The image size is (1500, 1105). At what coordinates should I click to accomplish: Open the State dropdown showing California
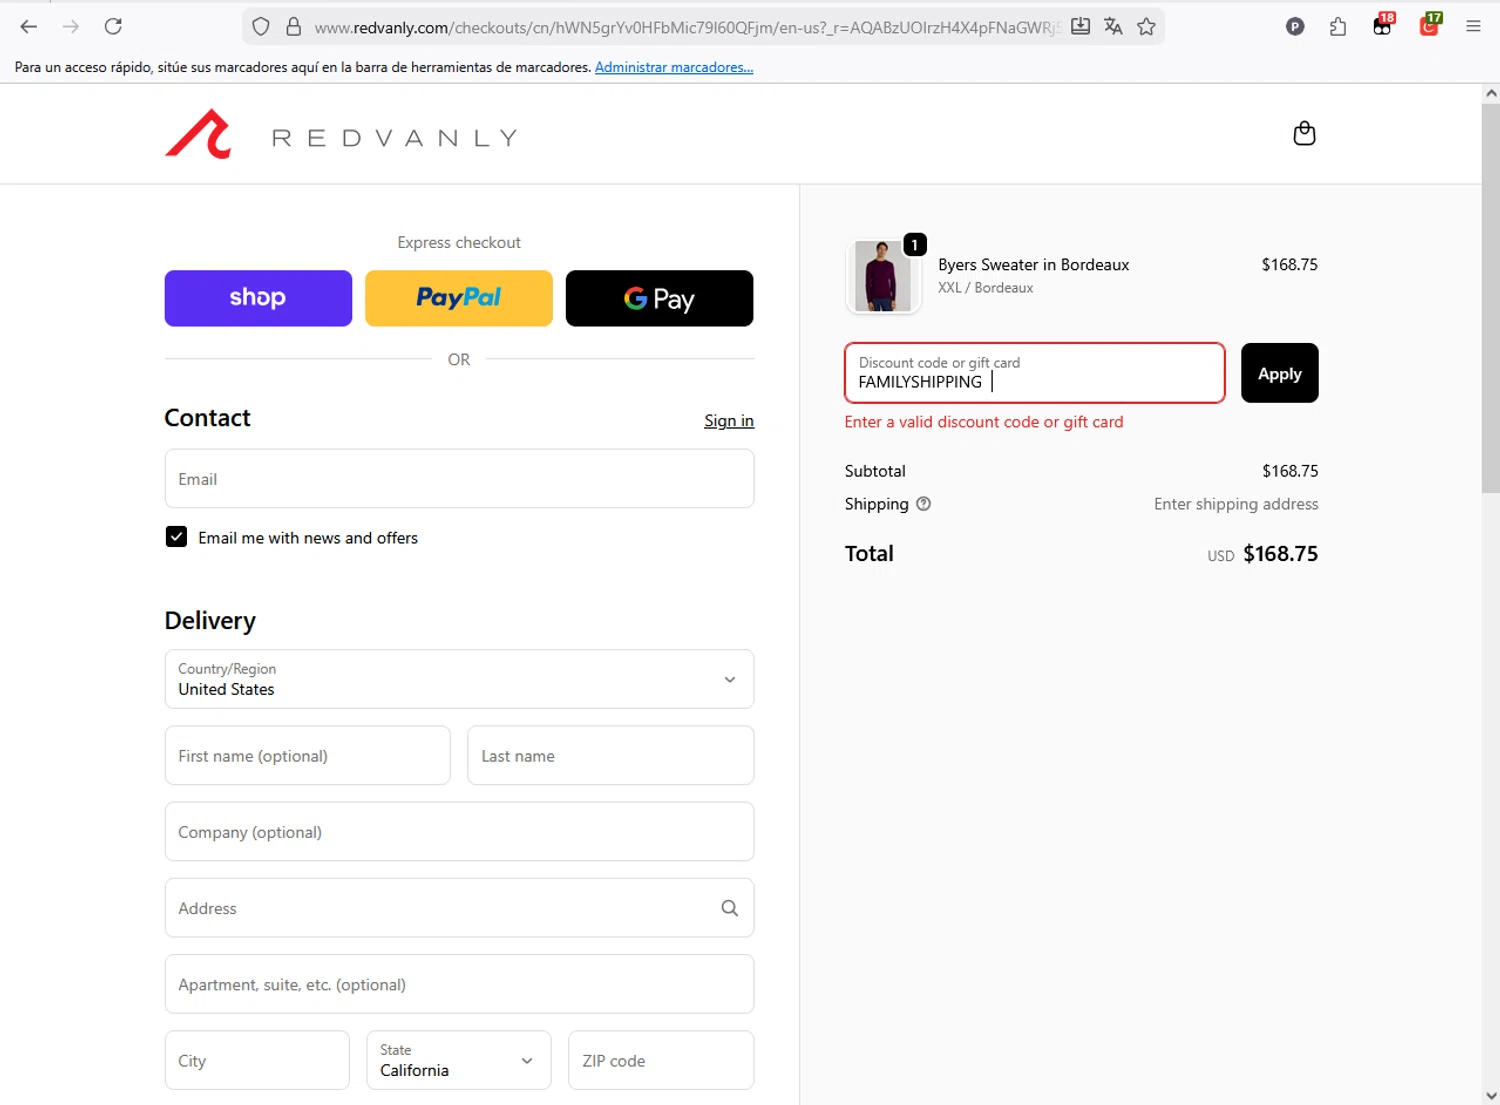pos(458,1060)
